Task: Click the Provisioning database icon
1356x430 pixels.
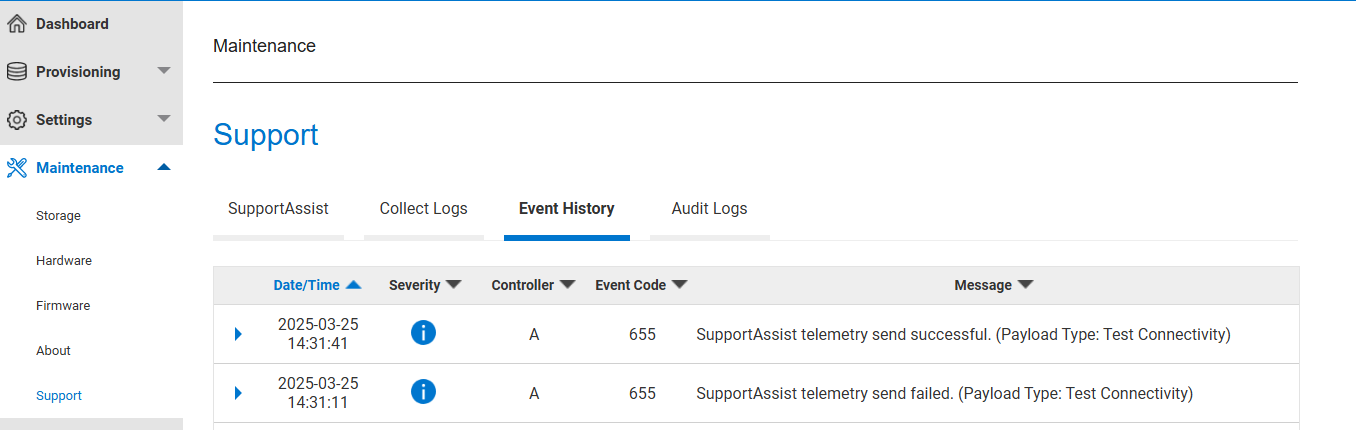Action: coord(16,72)
